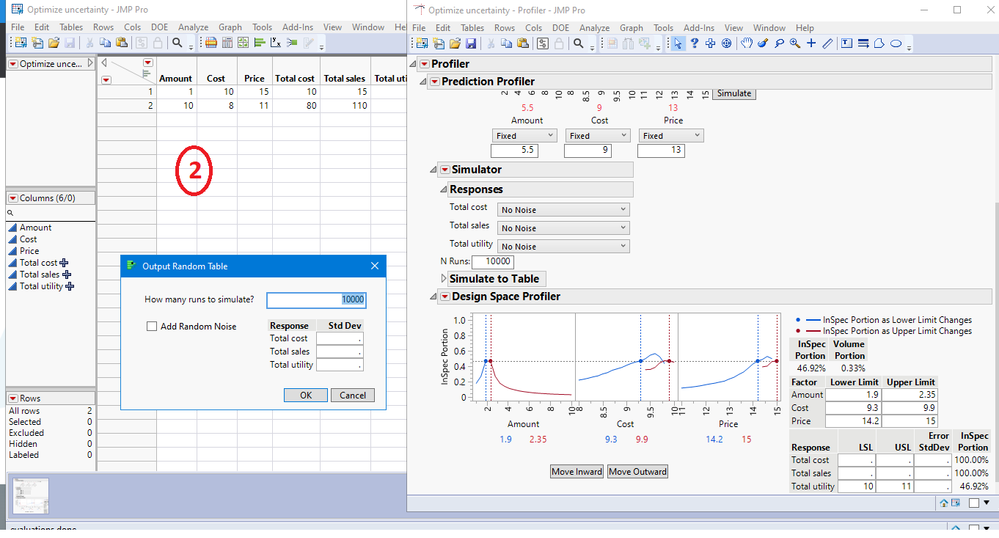Select the question mark help tool

click(694, 43)
